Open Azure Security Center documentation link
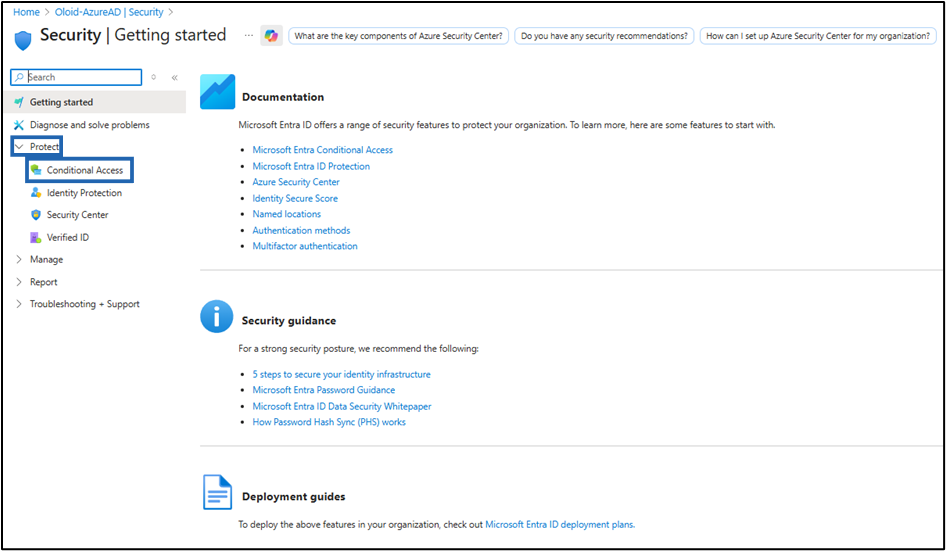The width and height of the screenshot is (946, 551). coord(296,182)
